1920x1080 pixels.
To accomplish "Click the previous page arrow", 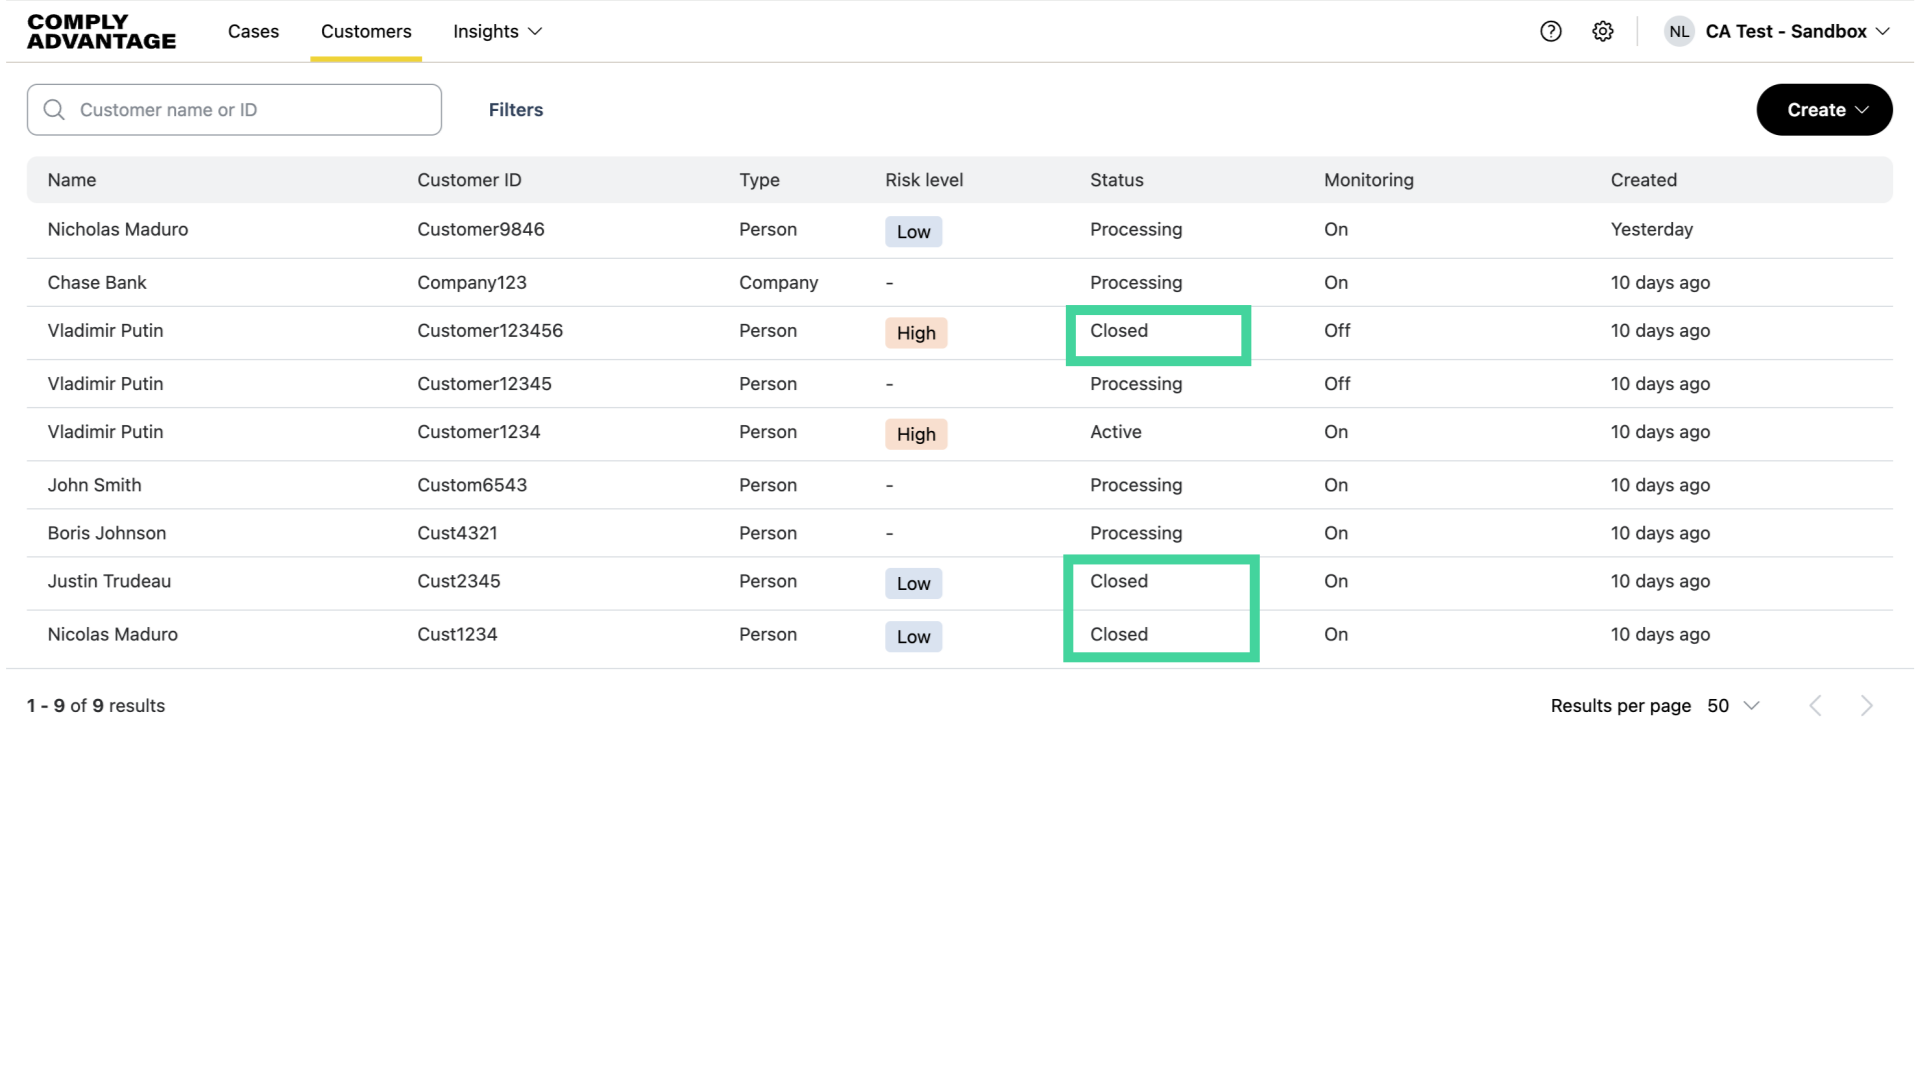I will [1816, 705].
